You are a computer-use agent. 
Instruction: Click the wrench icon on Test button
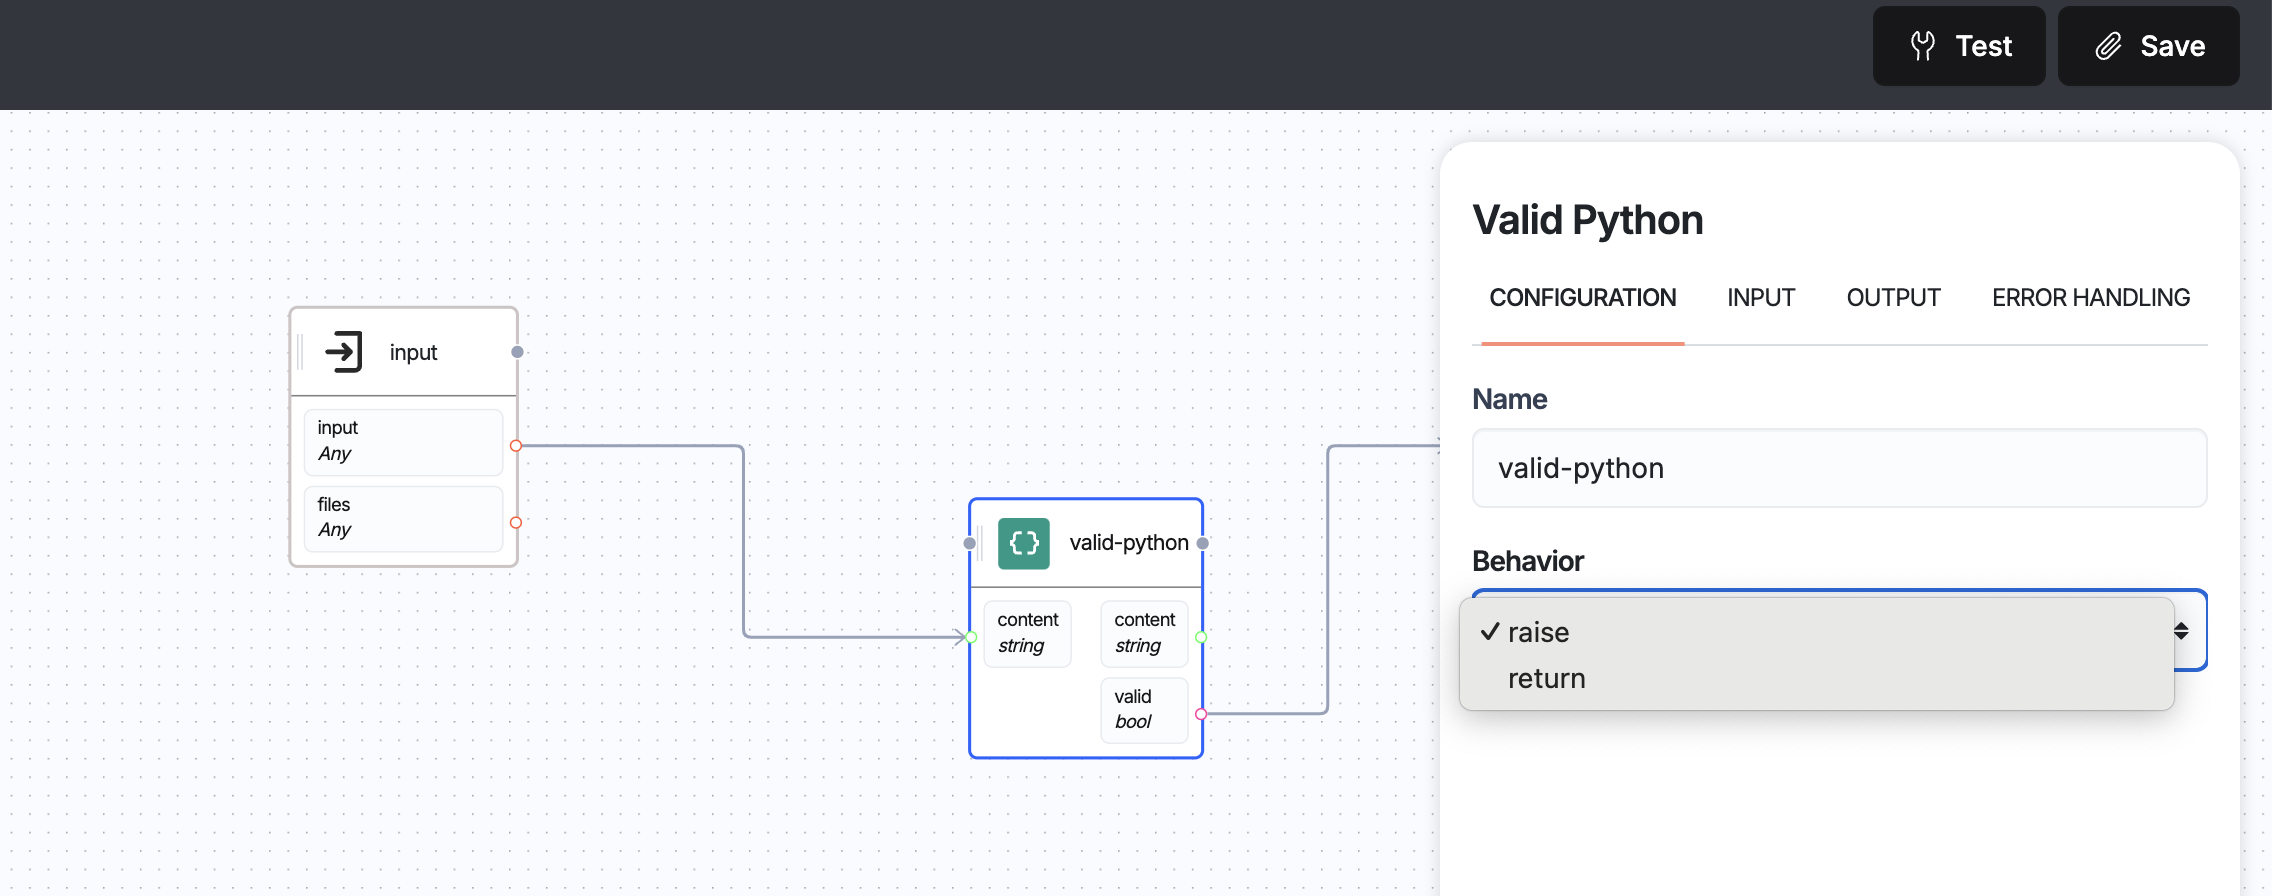tap(1922, 46)
